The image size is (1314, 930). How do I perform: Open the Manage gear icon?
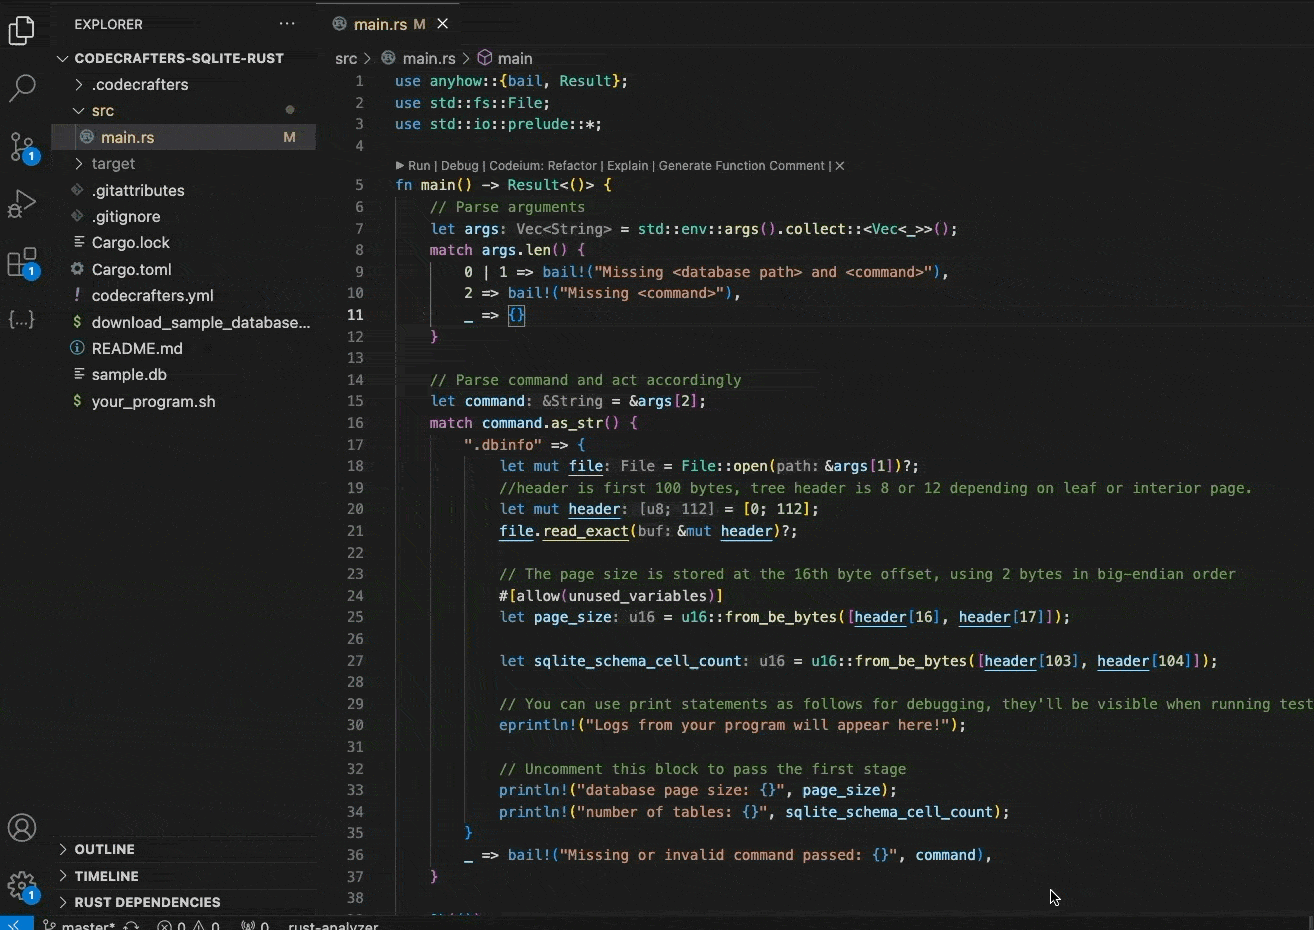pos(22,885)
